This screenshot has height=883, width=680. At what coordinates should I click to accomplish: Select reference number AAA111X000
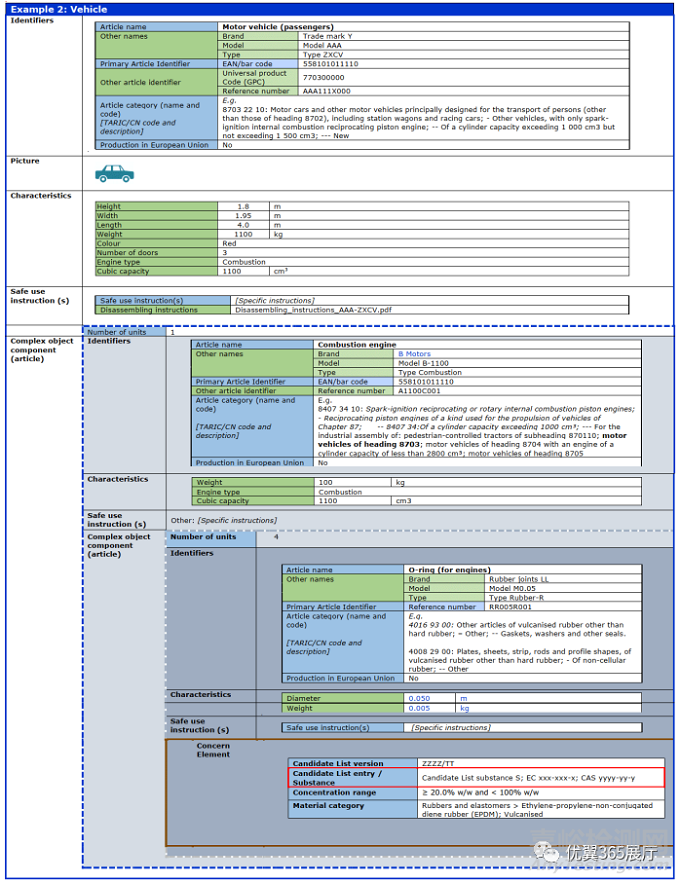click(327, 90)
